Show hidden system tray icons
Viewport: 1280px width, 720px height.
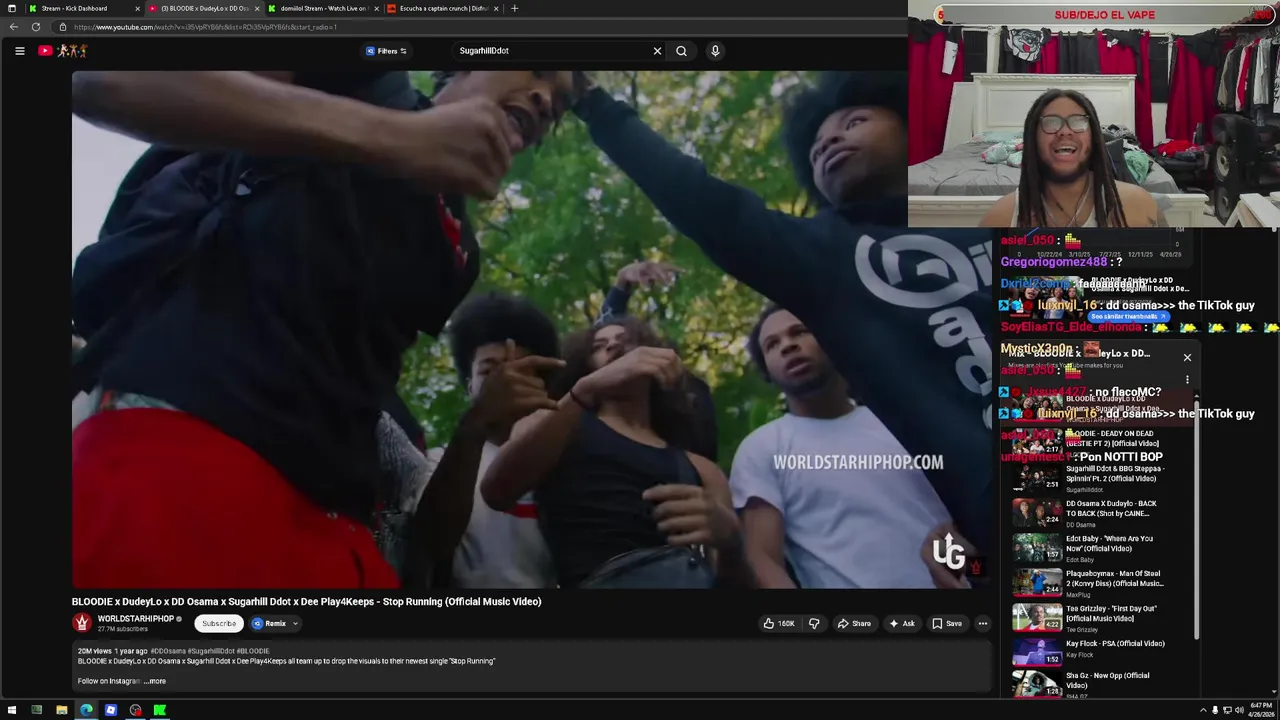tap(1203, 710)
